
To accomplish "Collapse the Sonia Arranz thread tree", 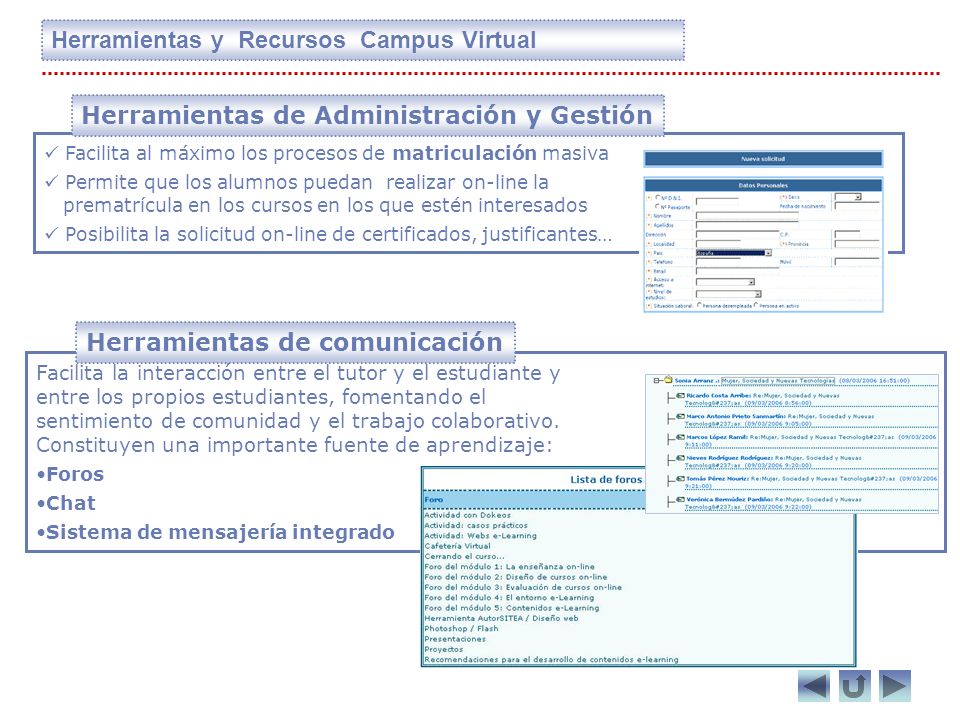I will tap(657, 381).
